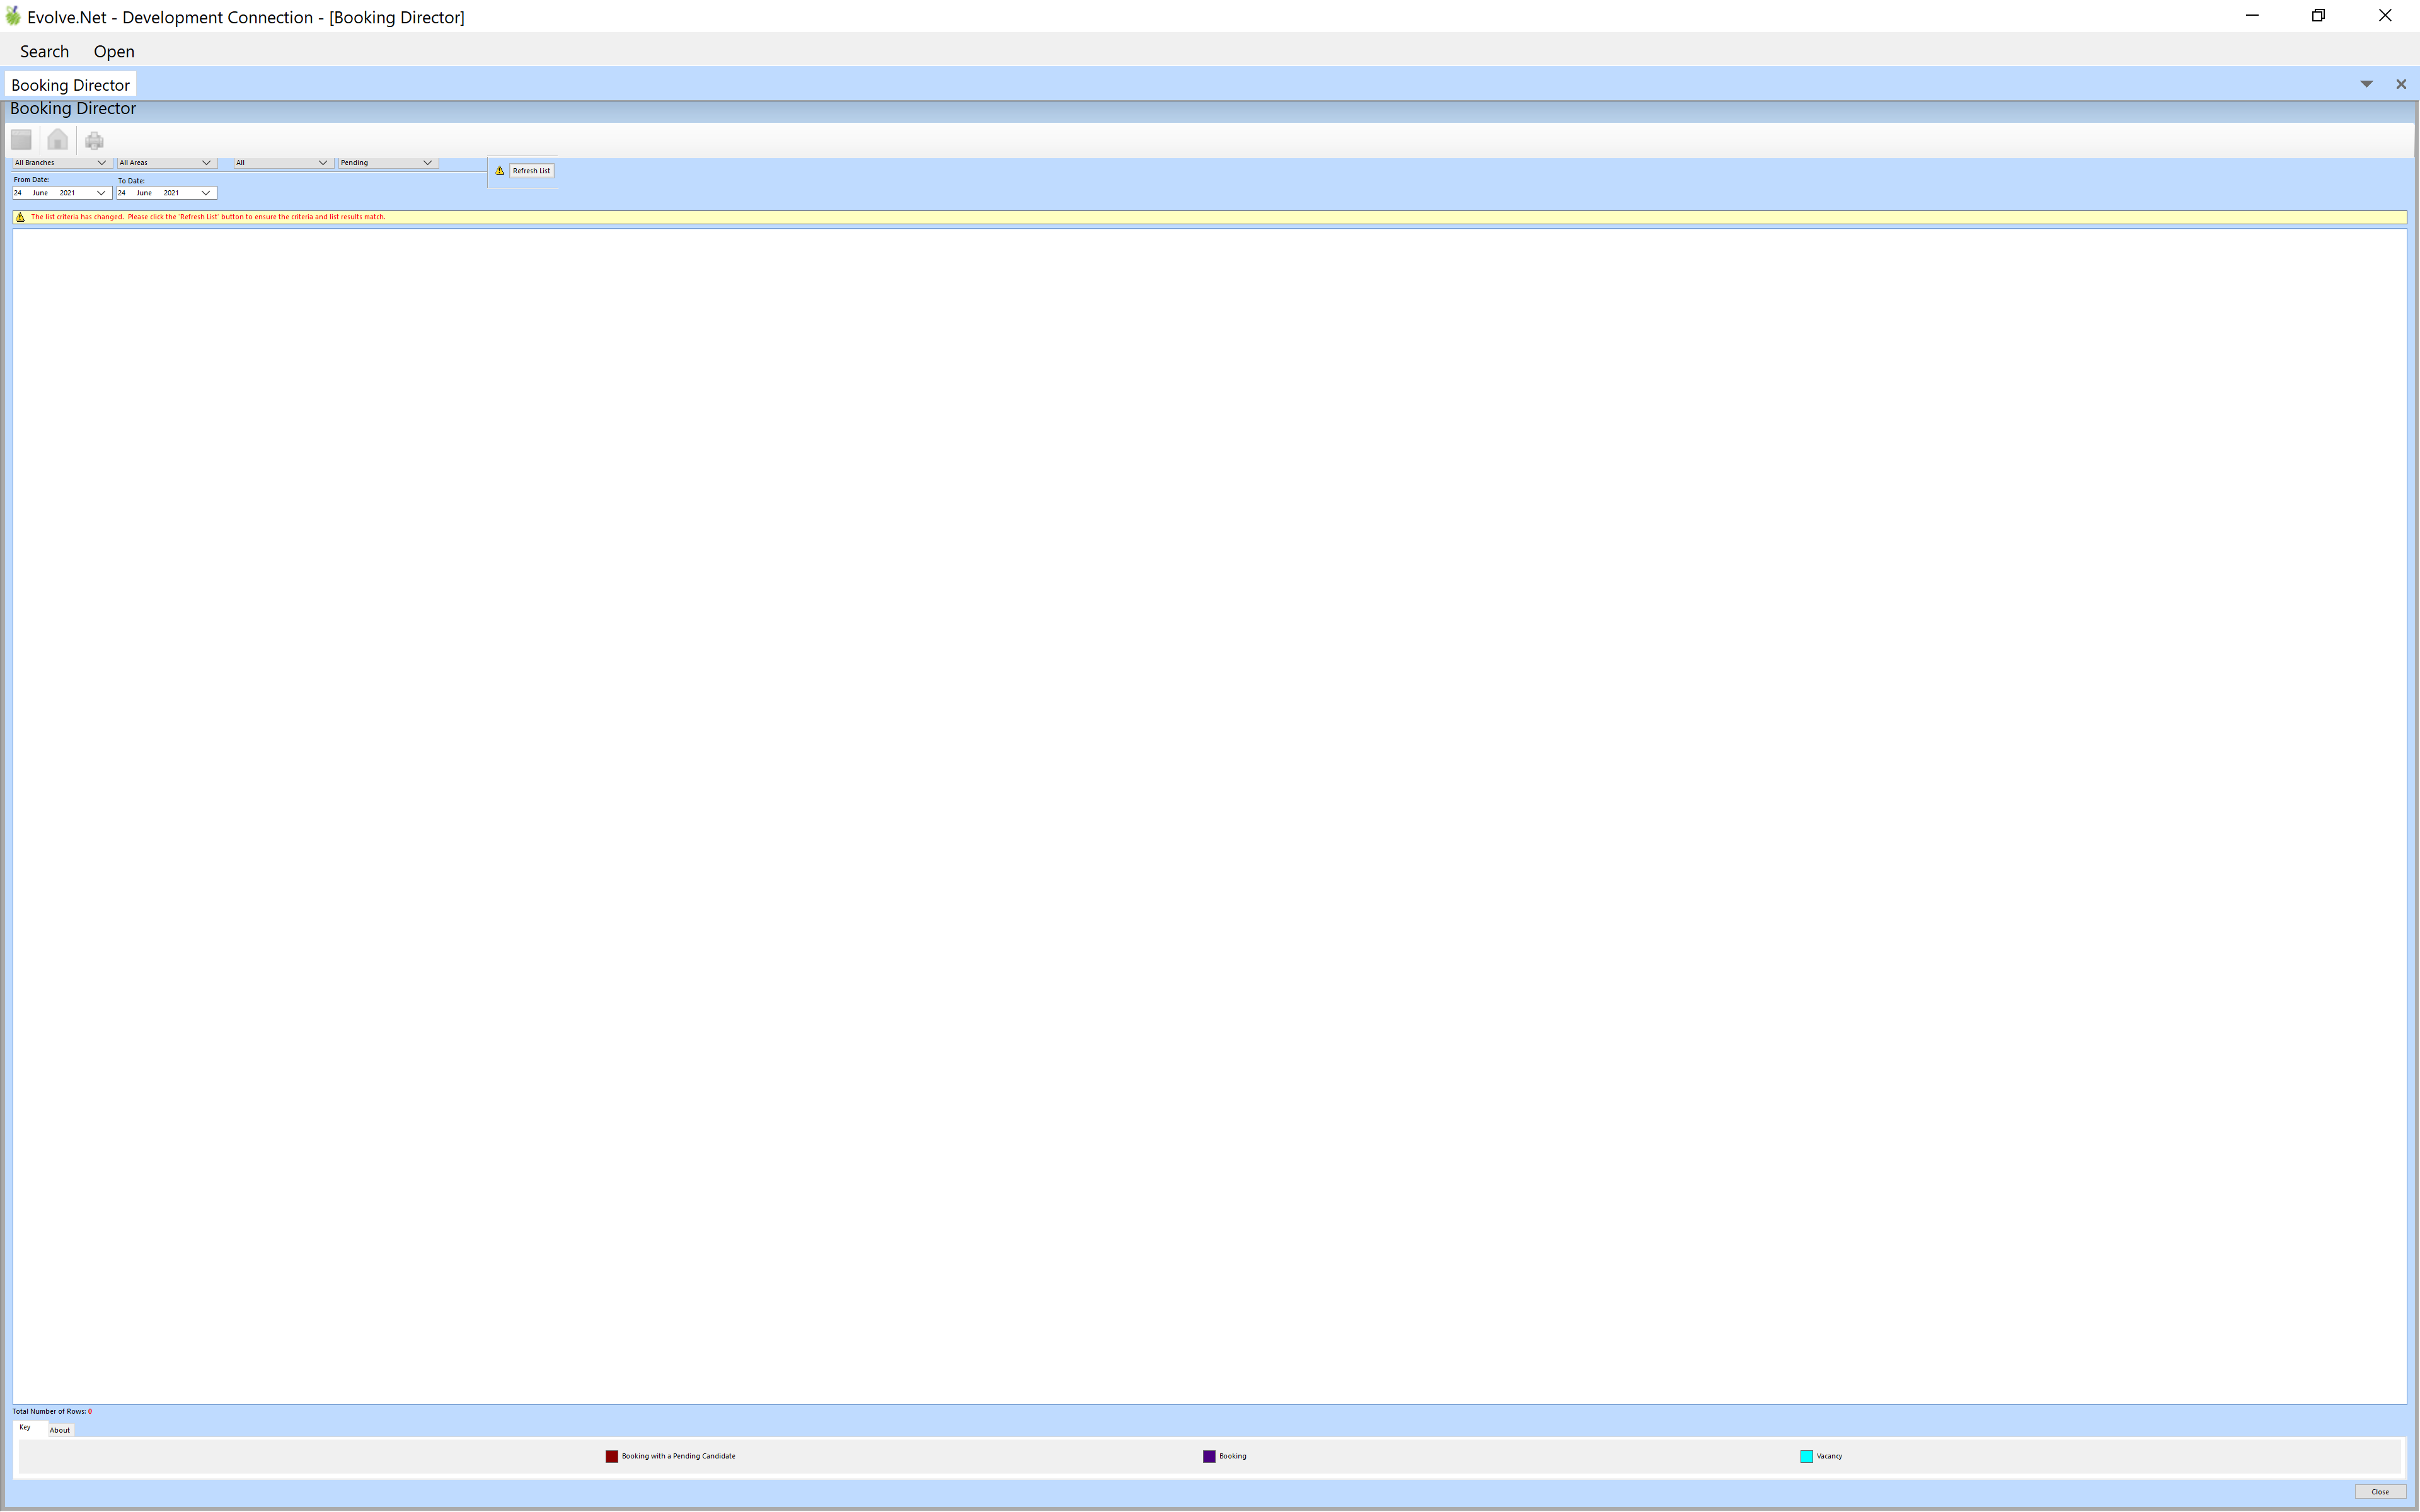
Task: Click the day field in From Date
Action: point(18,193)
